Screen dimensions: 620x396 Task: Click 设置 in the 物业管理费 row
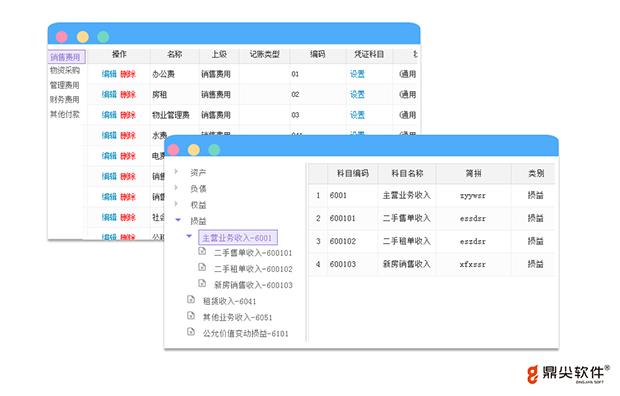(x=357, y=115)
